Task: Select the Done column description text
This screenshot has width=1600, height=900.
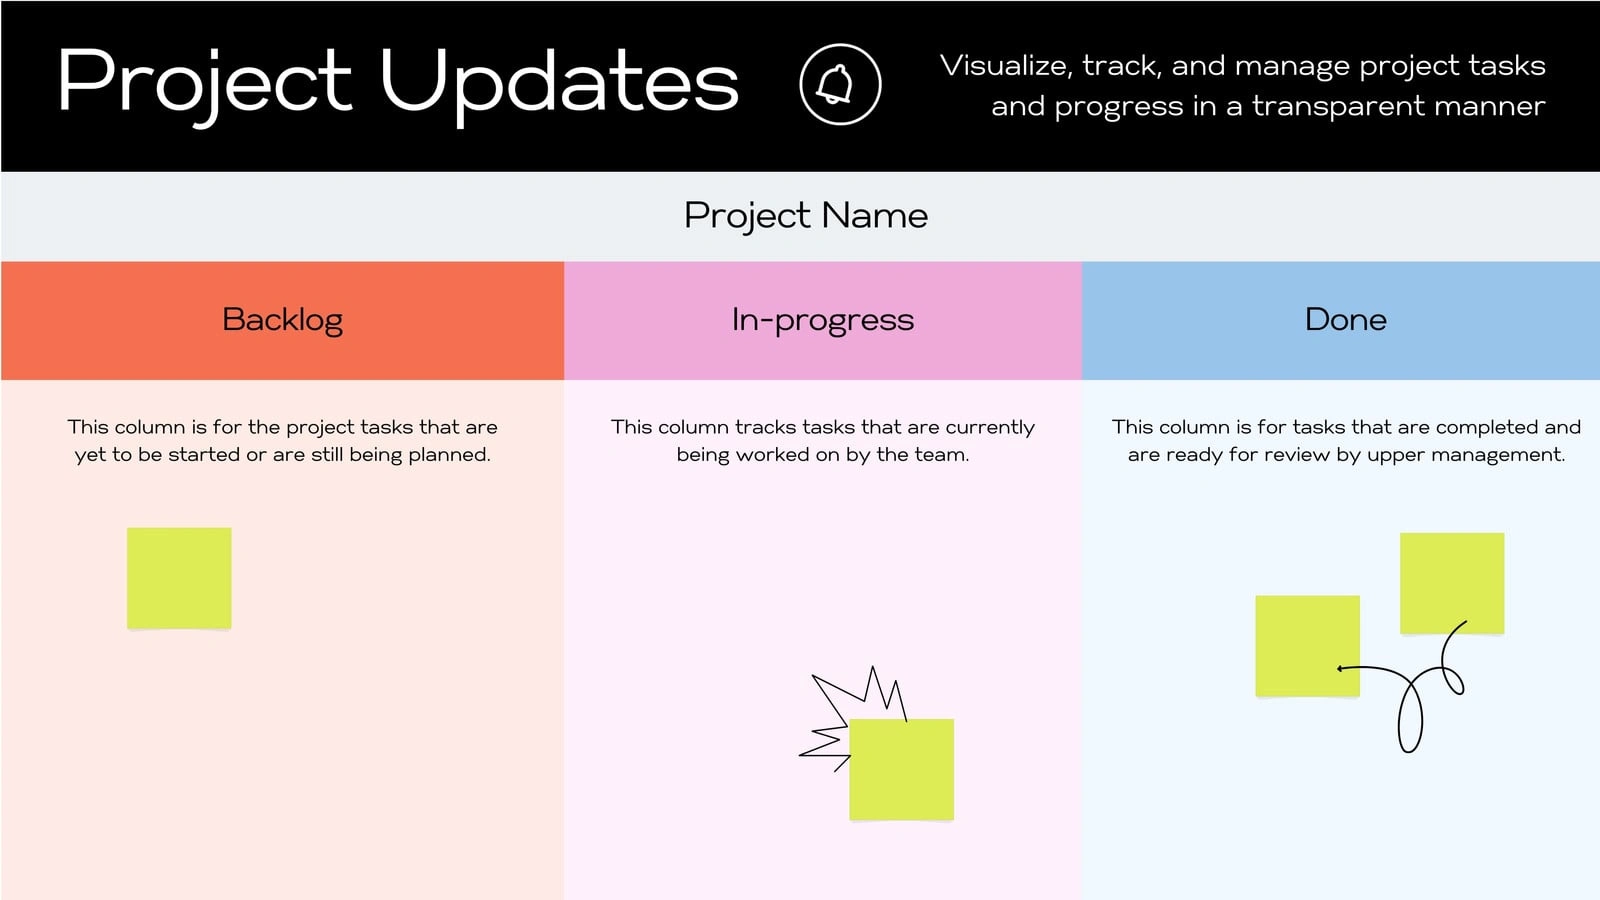Action: (1346, 440)
